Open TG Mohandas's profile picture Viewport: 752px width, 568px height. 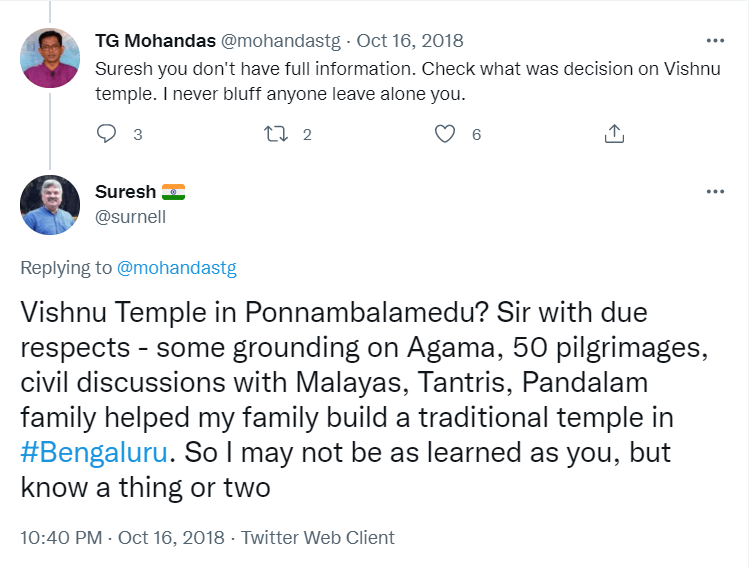coord(50,57)
